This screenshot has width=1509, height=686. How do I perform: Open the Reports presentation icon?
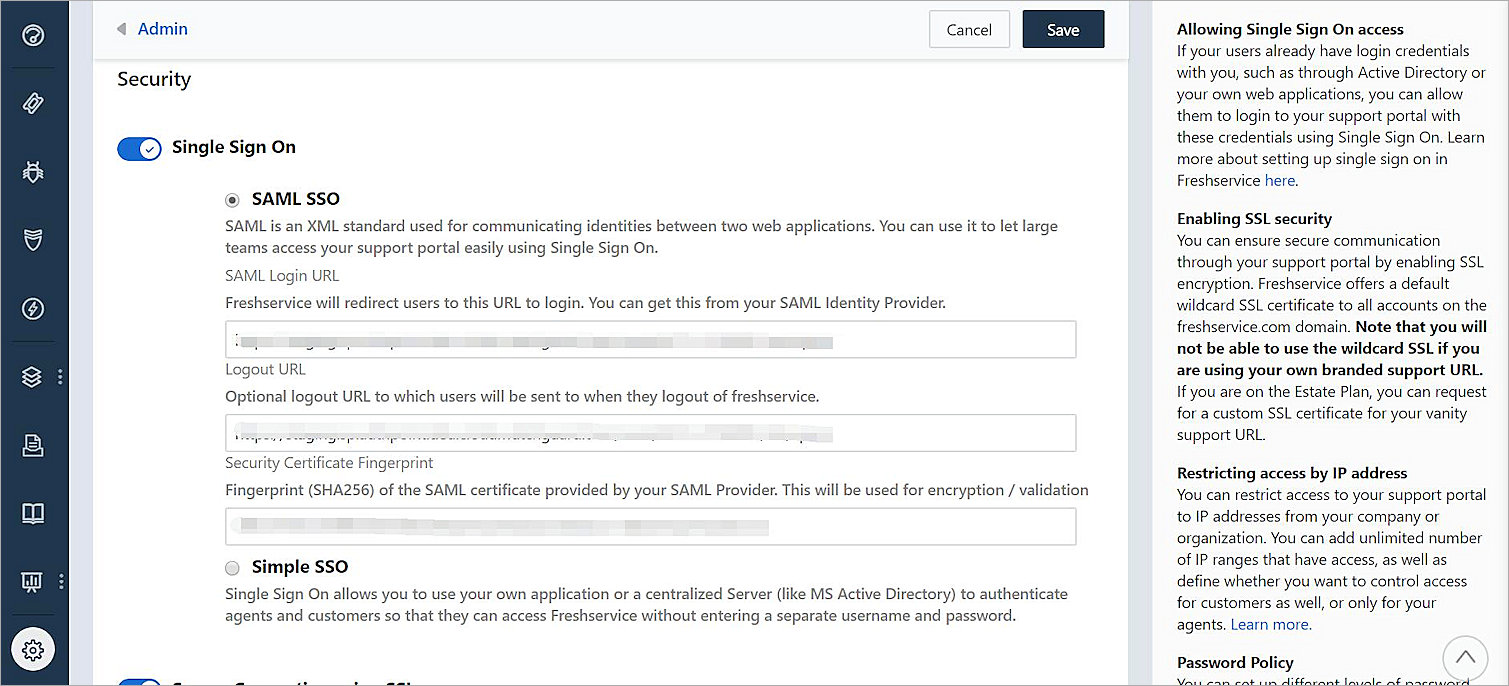(x=33, y=581)
